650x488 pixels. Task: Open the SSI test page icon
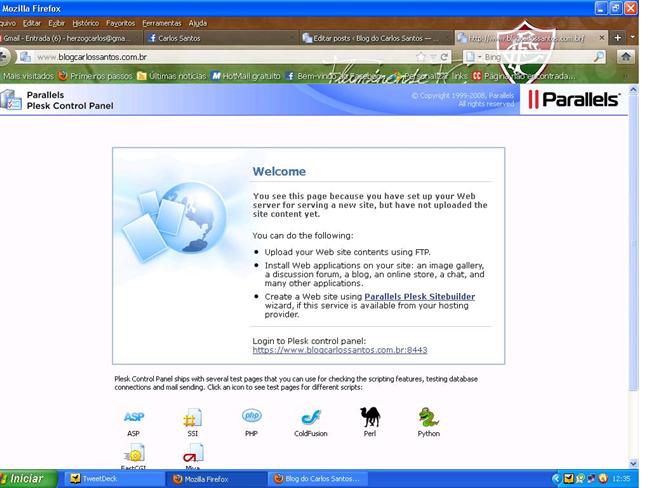[x=193, y=418]
